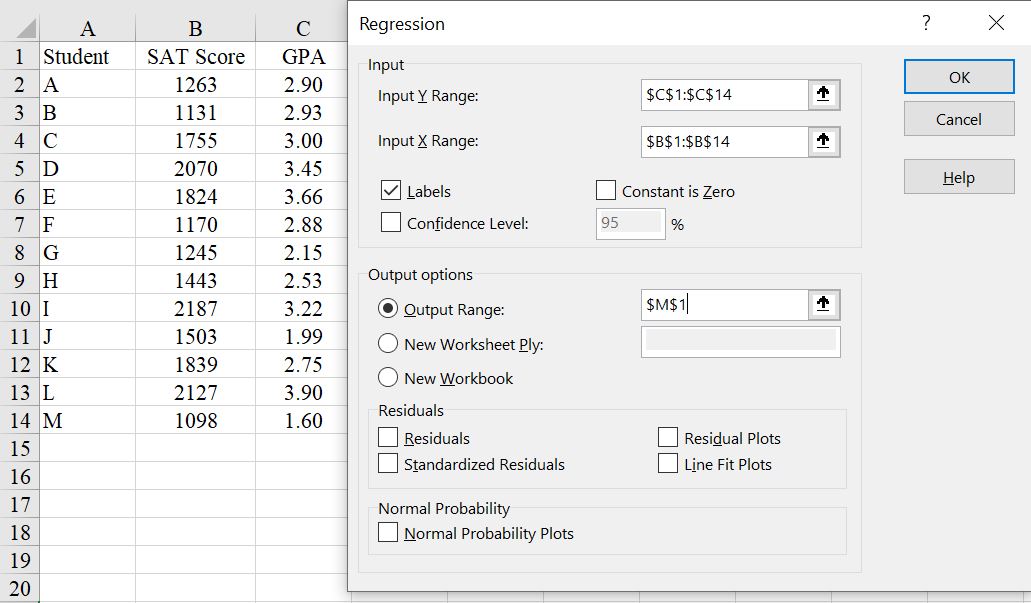Choose the New Workbook radio option
This screenshot has height=603, width=1031.
click(388, 378)
